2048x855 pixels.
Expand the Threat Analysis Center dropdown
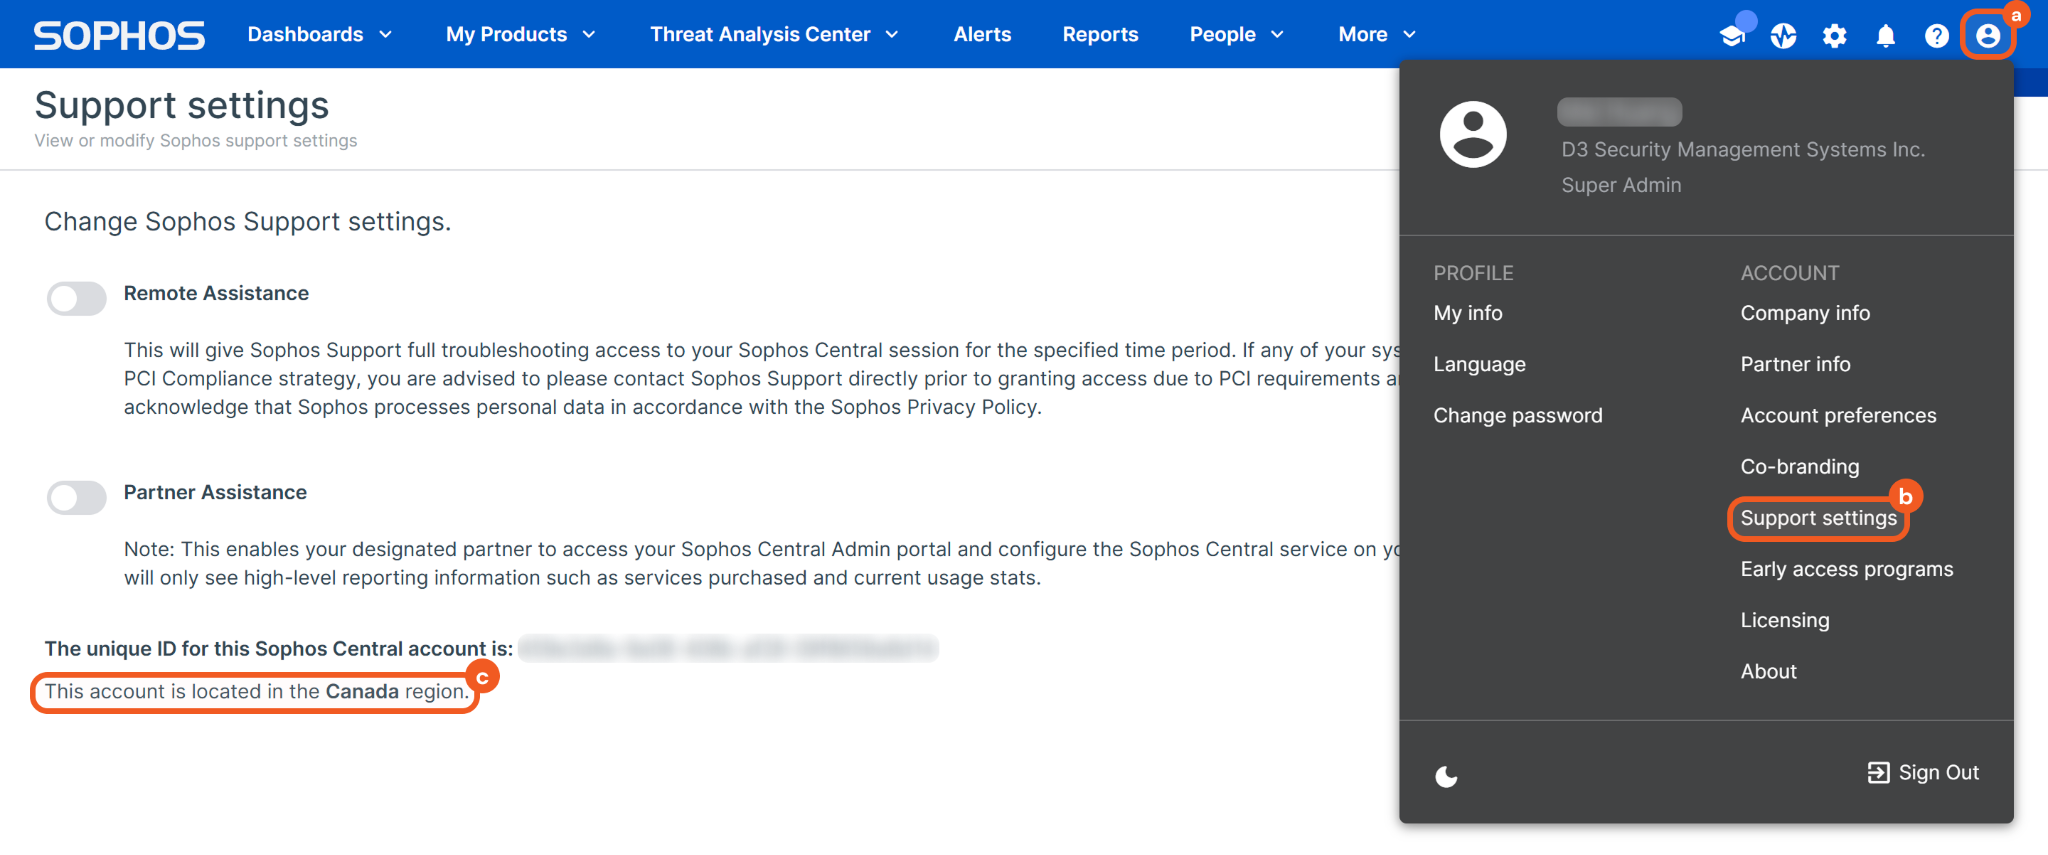point(774,34)
